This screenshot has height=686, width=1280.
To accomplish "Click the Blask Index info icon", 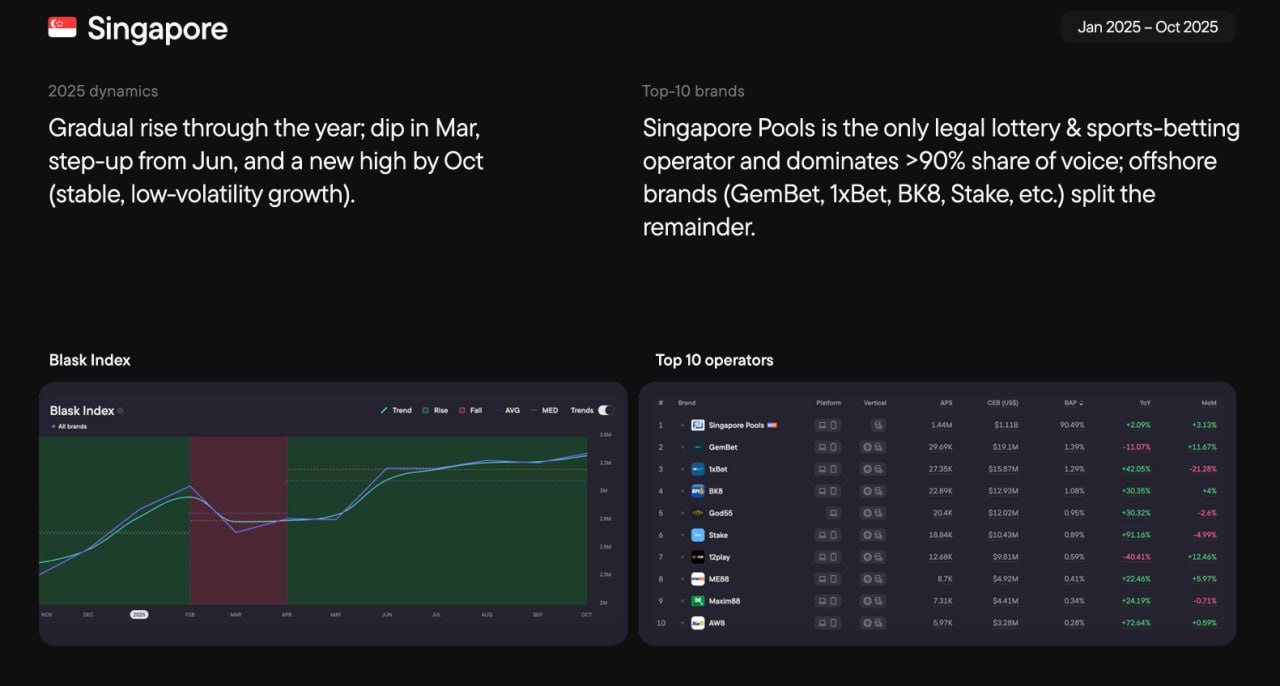I will coord(121,411).
